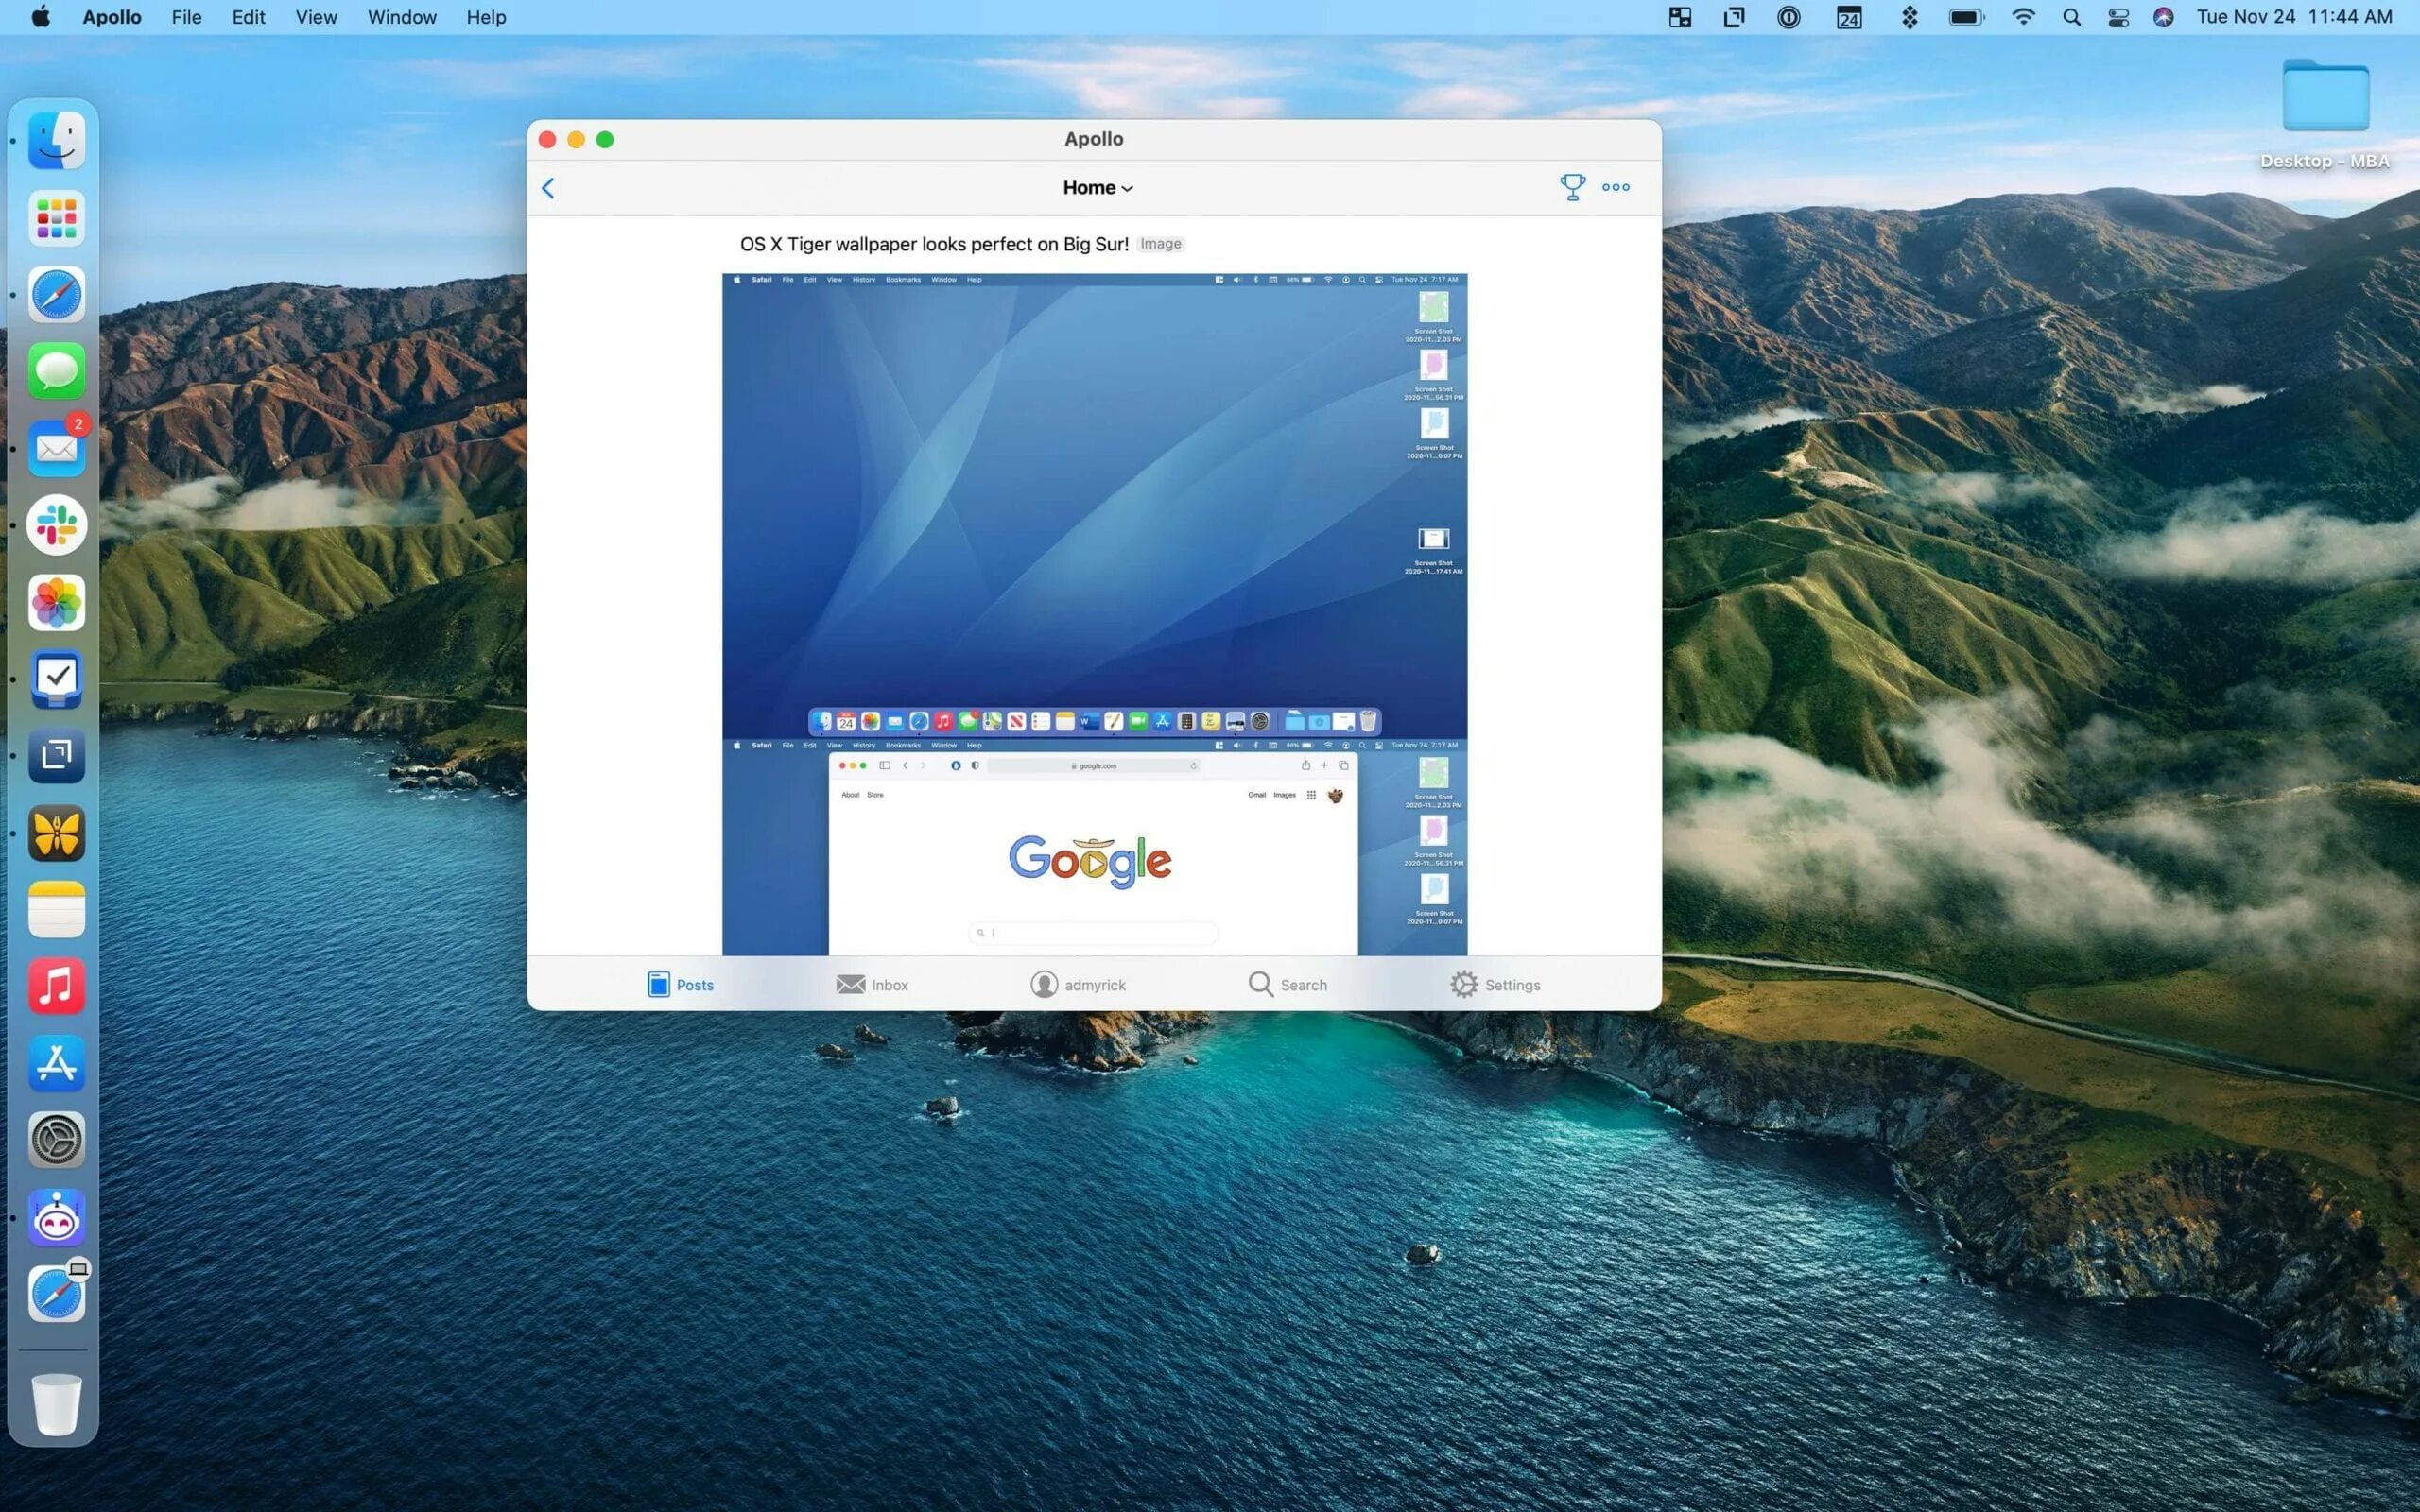Expand the Home feed dropdown
This screenshot has height=1512, width=2420.
tap(1097, 188)
